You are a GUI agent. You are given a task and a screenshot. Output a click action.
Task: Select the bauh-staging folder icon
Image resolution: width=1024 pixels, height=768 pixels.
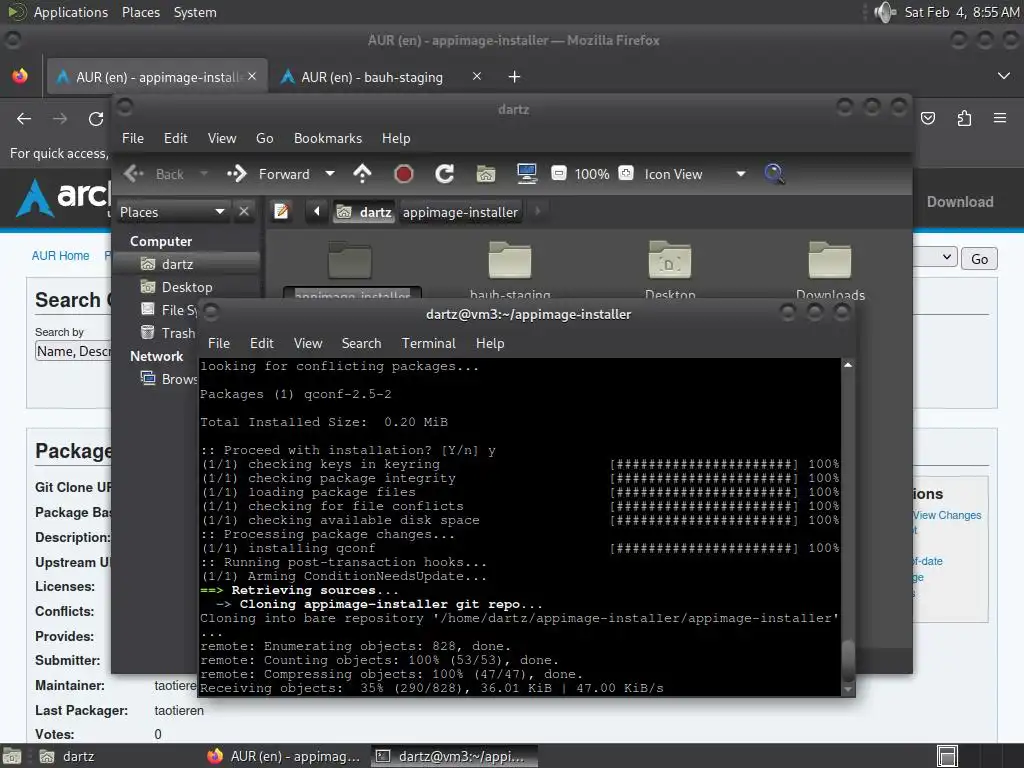click(510, 260)
